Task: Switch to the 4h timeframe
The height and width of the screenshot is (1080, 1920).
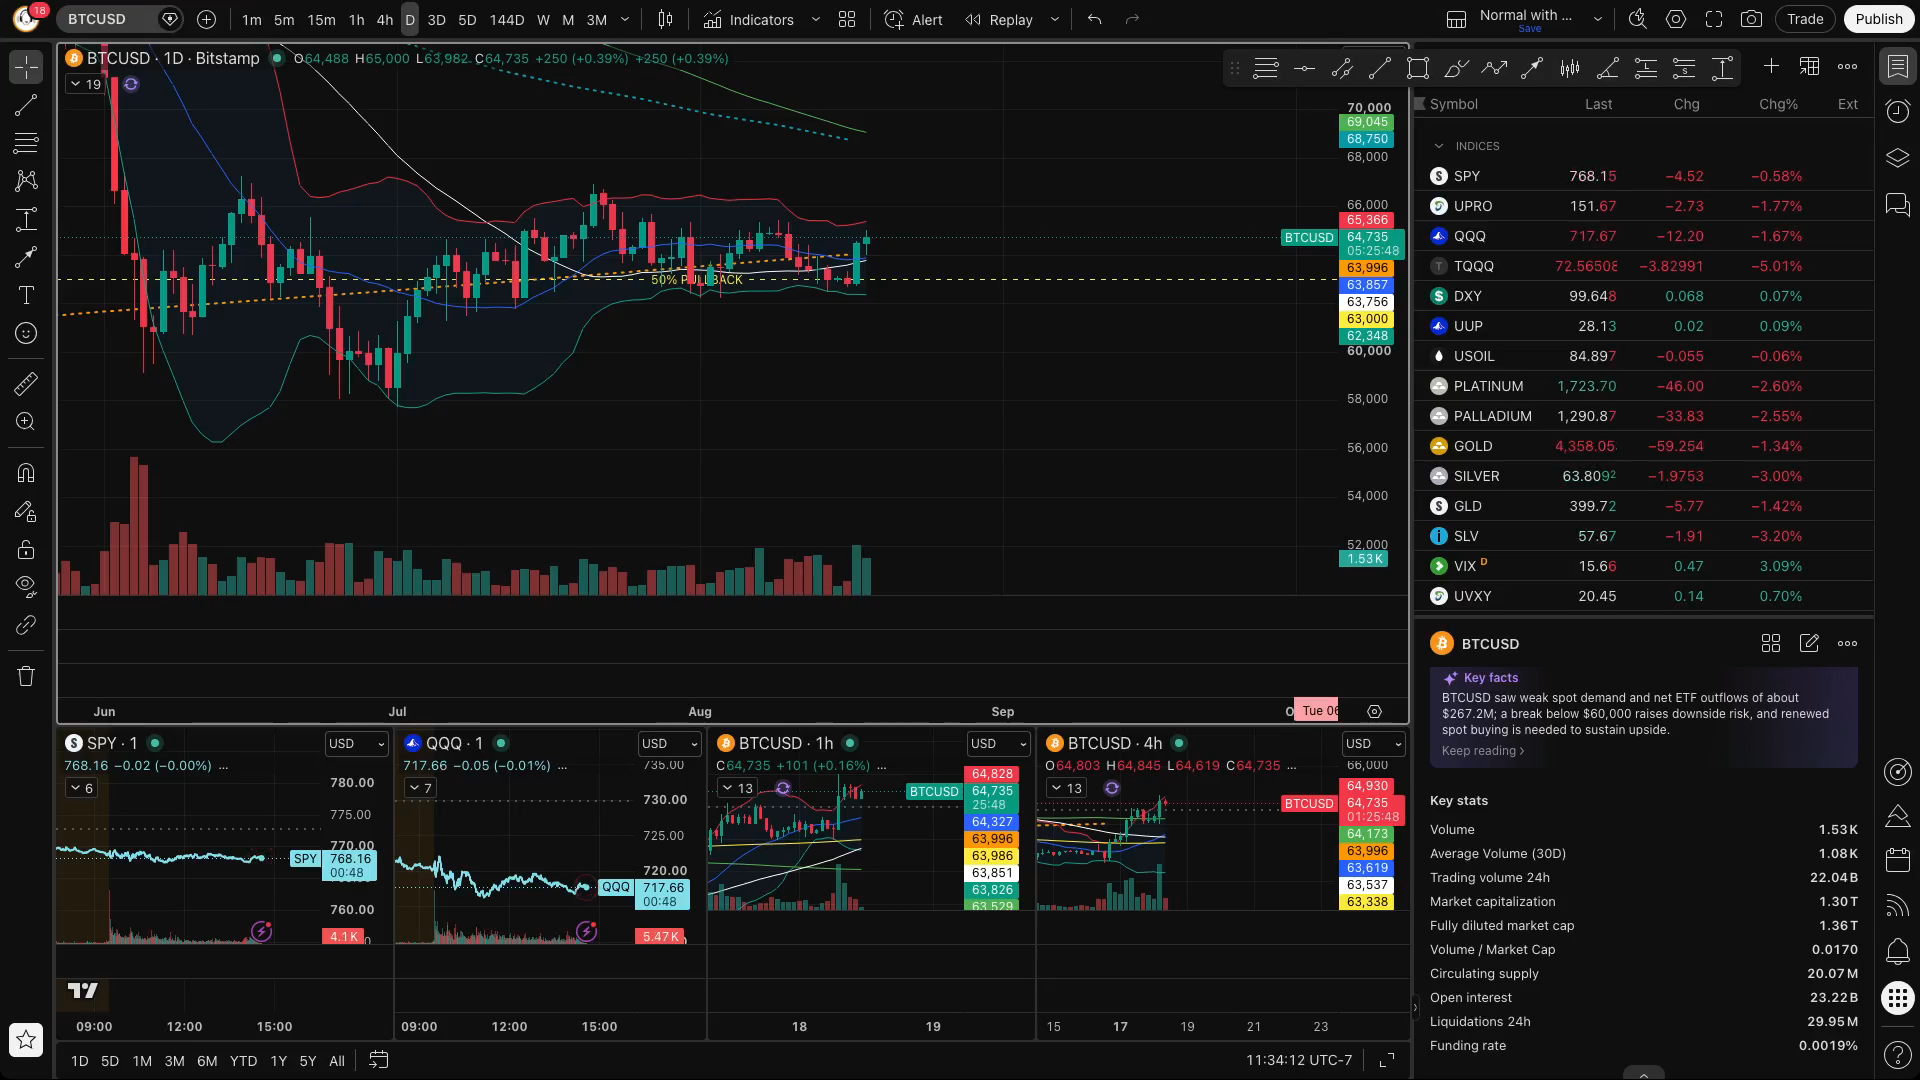Action: click(x=384, y=19)
